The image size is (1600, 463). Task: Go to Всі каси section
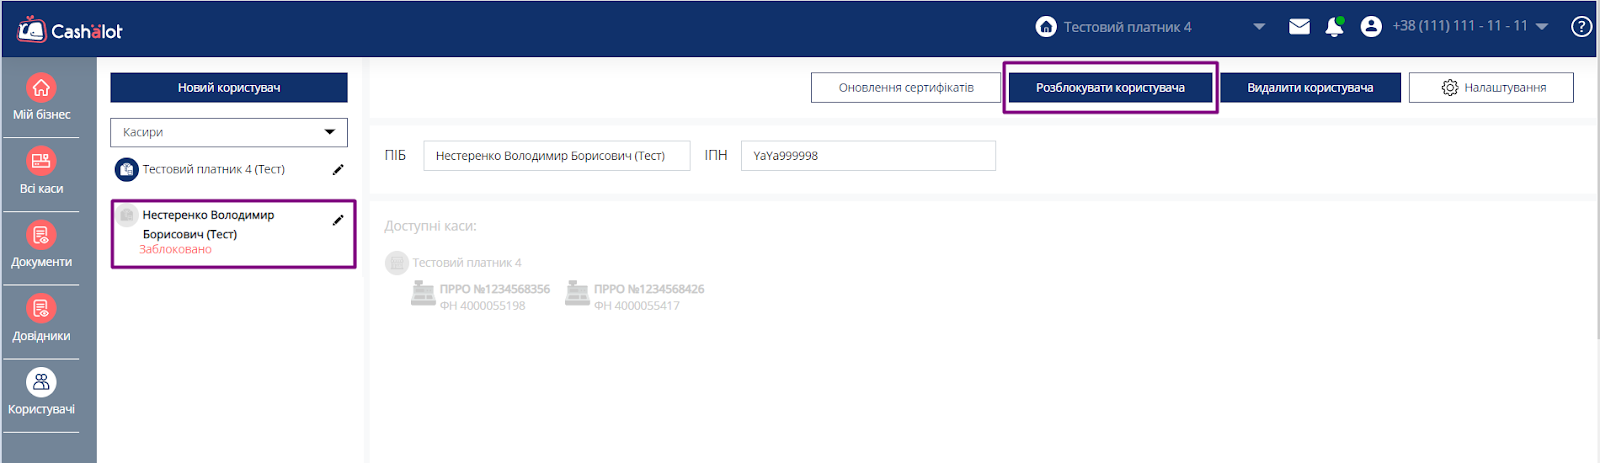(x=41, y=171)
